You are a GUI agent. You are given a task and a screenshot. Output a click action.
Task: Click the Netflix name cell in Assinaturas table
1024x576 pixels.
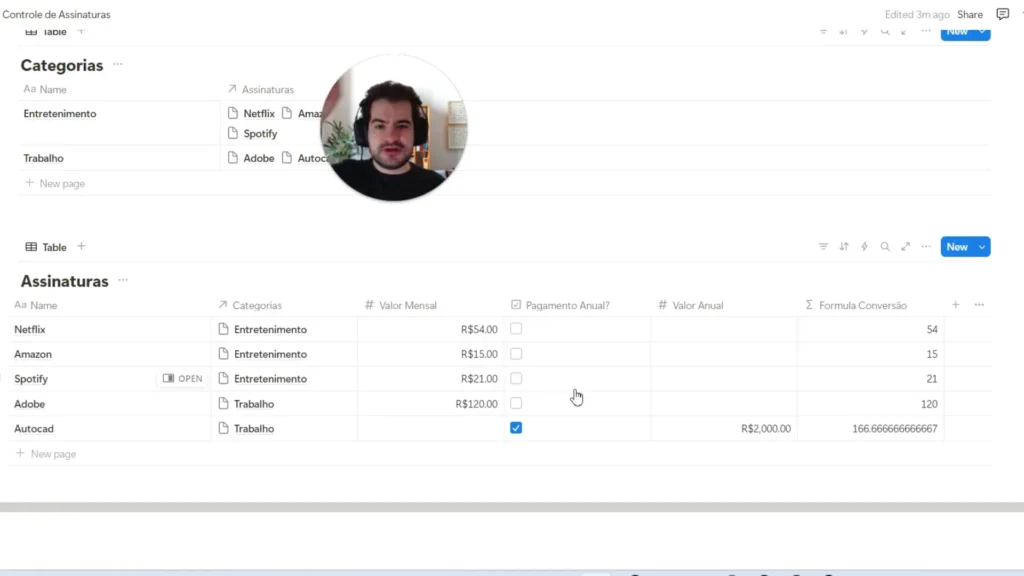point(110,329)
